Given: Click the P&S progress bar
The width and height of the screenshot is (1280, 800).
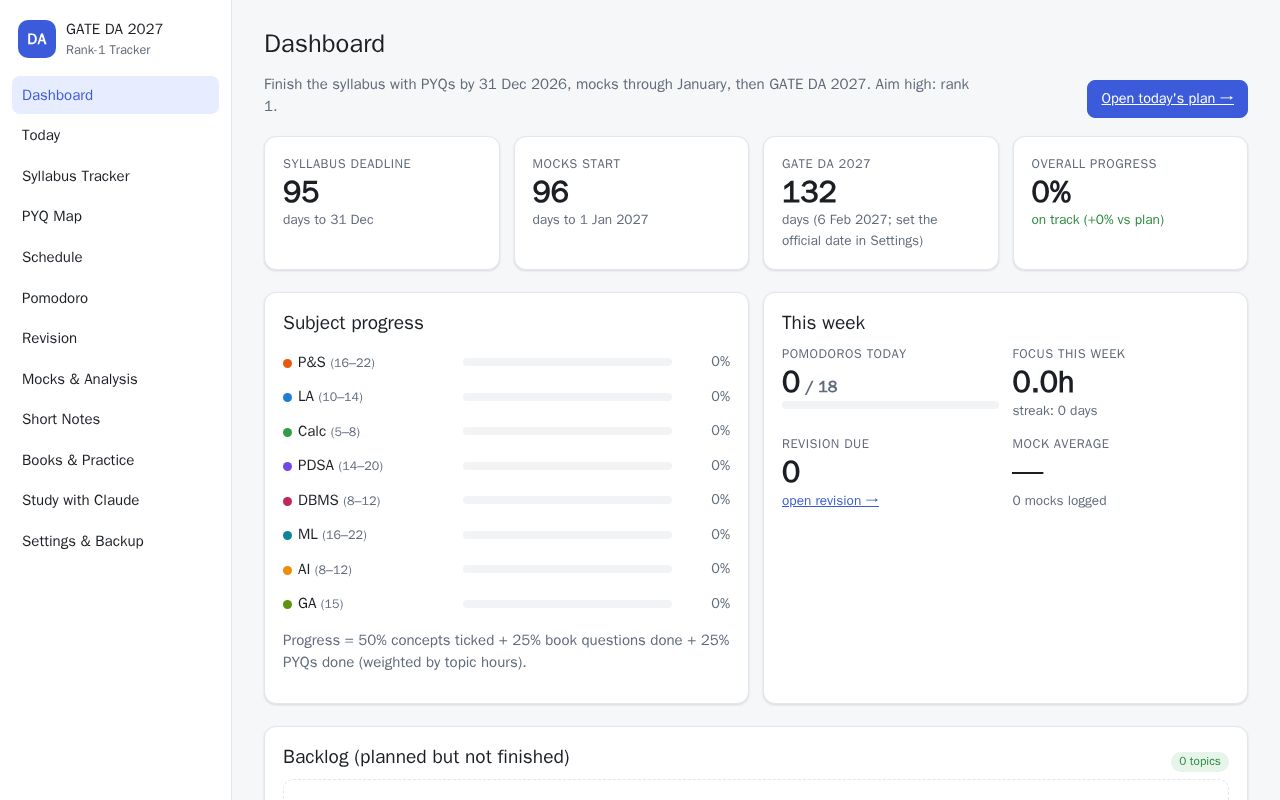Looking at the screenshot, I should coord(567,362).
